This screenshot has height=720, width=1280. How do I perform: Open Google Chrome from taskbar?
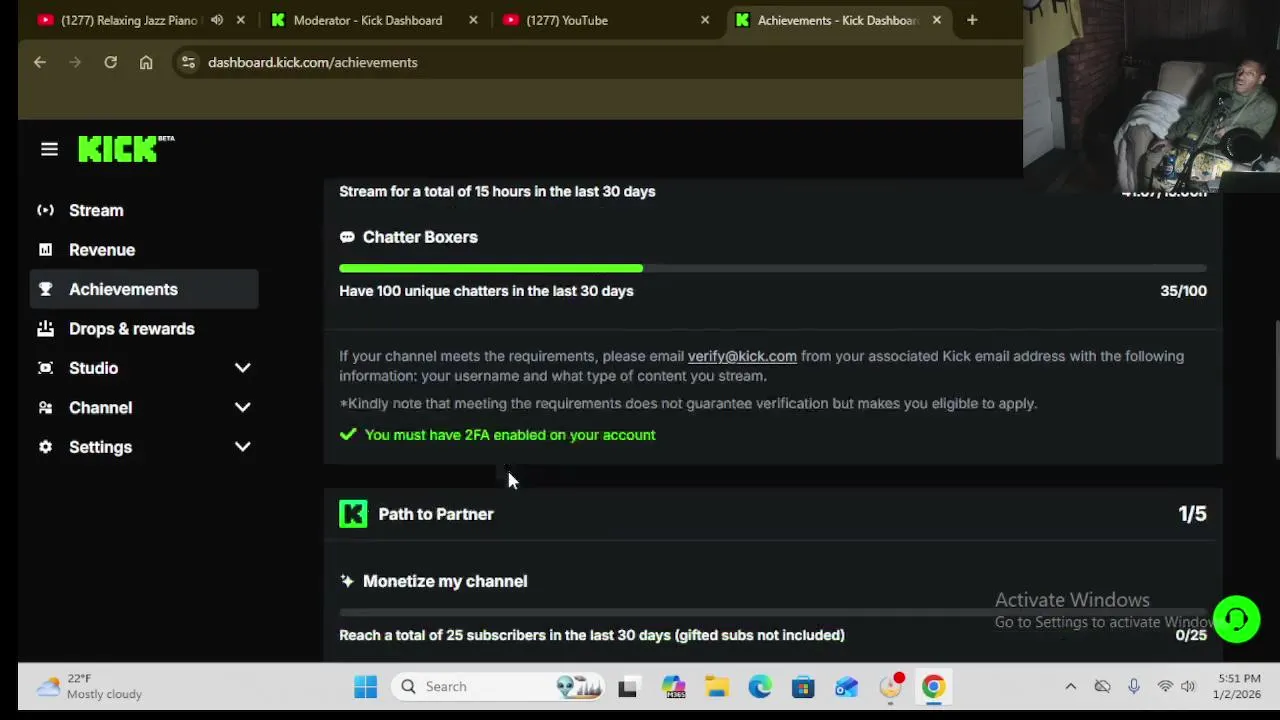pos(933,687)
